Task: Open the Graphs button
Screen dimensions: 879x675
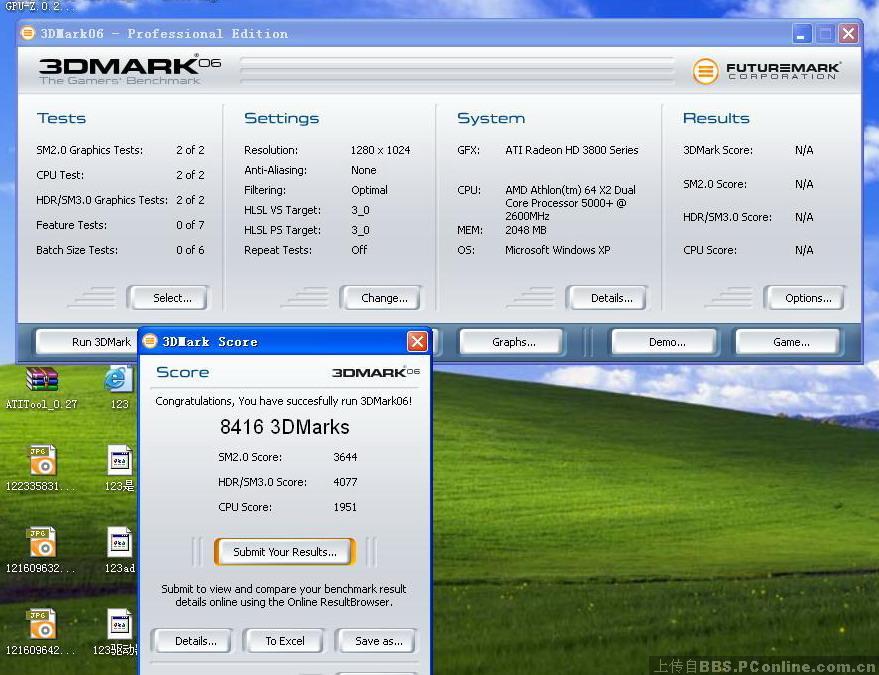Action: pos(513,342)
